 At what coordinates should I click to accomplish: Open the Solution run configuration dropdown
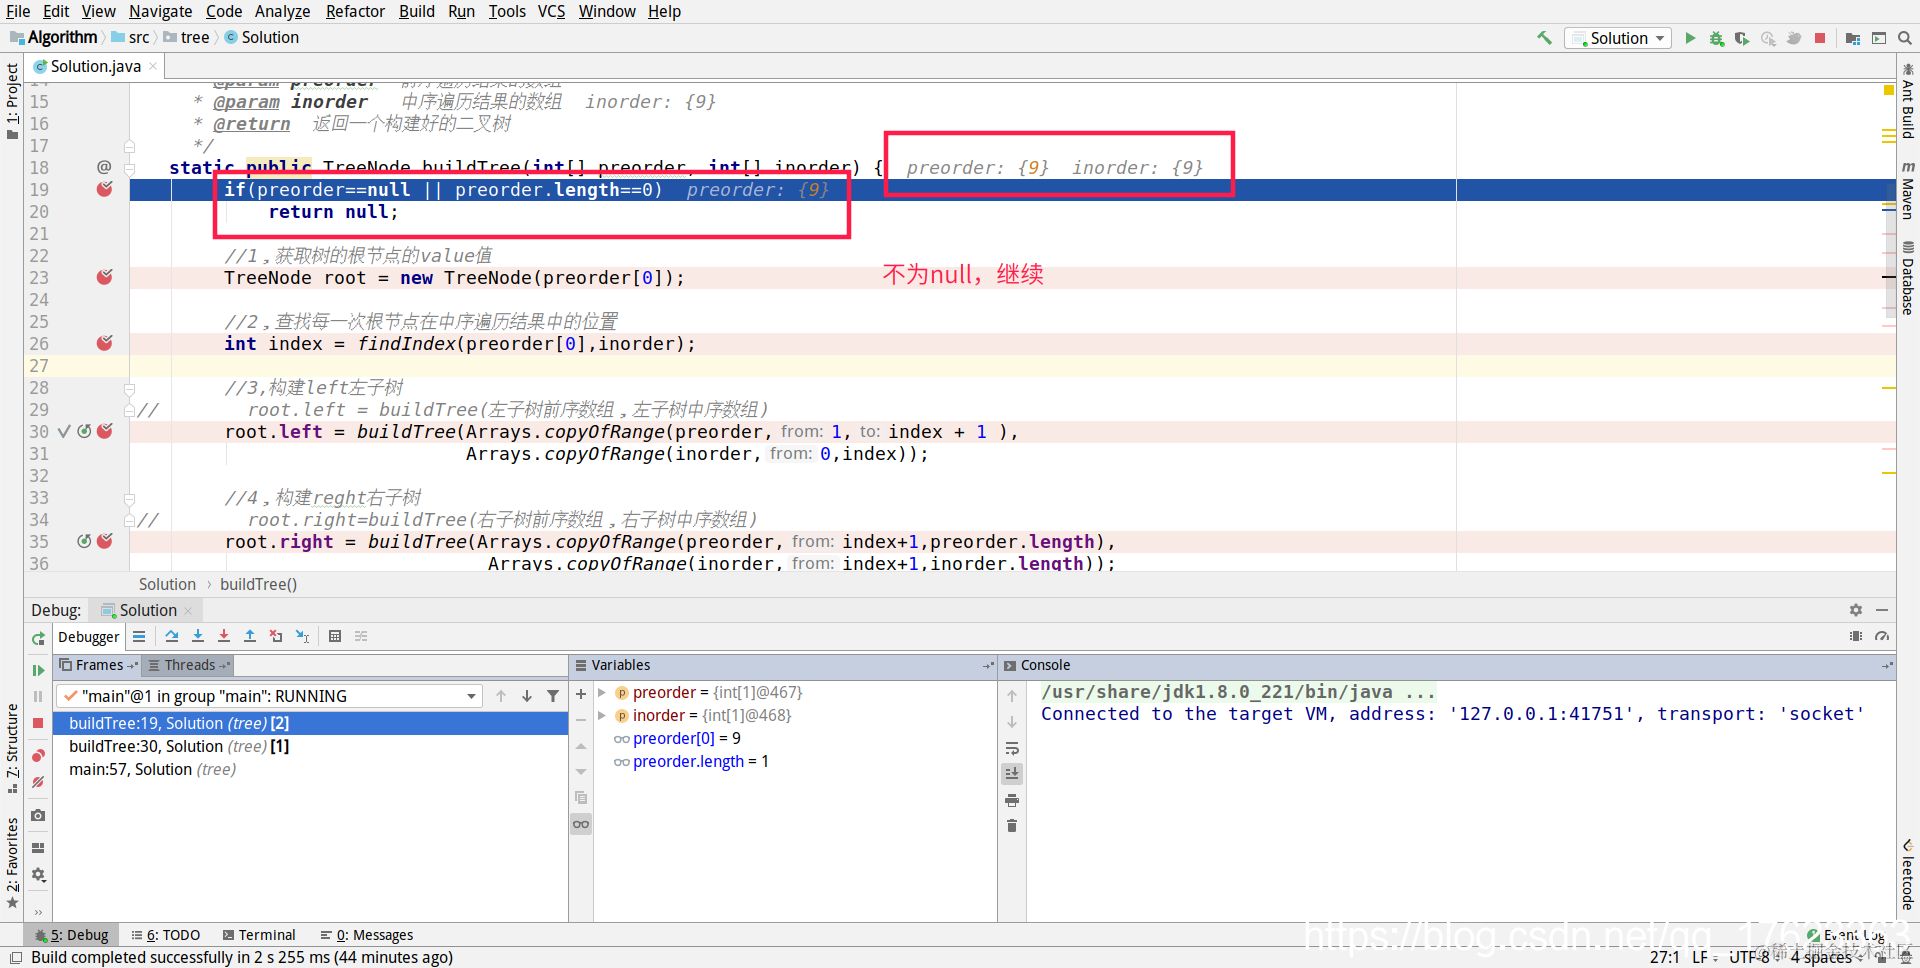click(1619, 38)
